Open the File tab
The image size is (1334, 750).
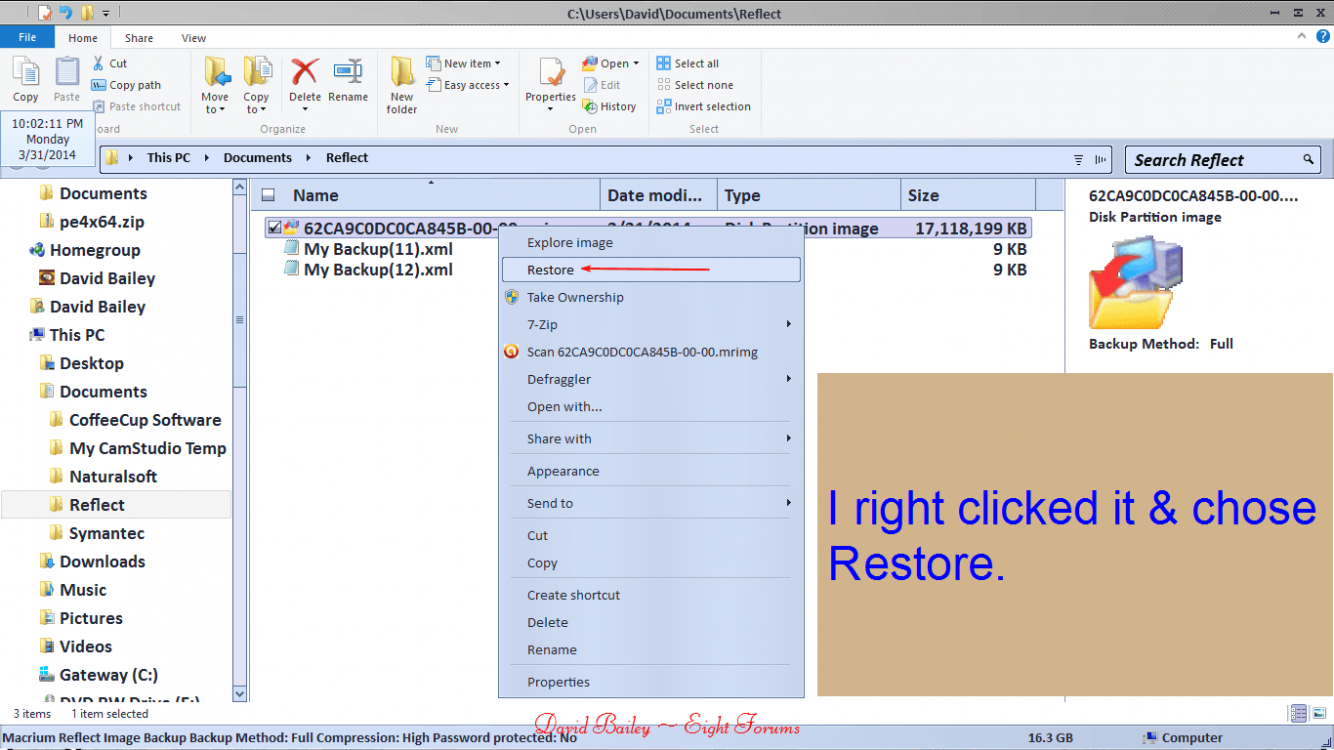pos(27,37)
